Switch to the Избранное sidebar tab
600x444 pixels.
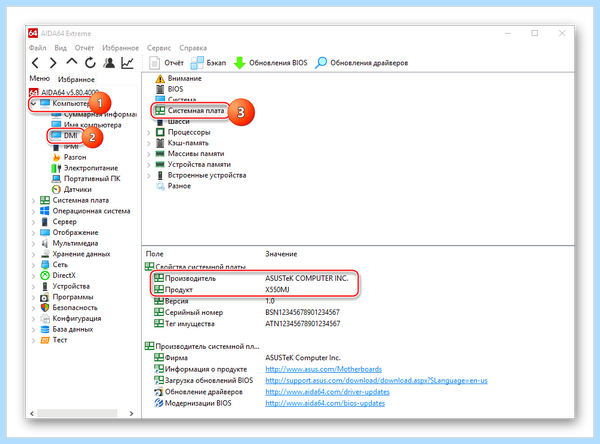[76, 79]
